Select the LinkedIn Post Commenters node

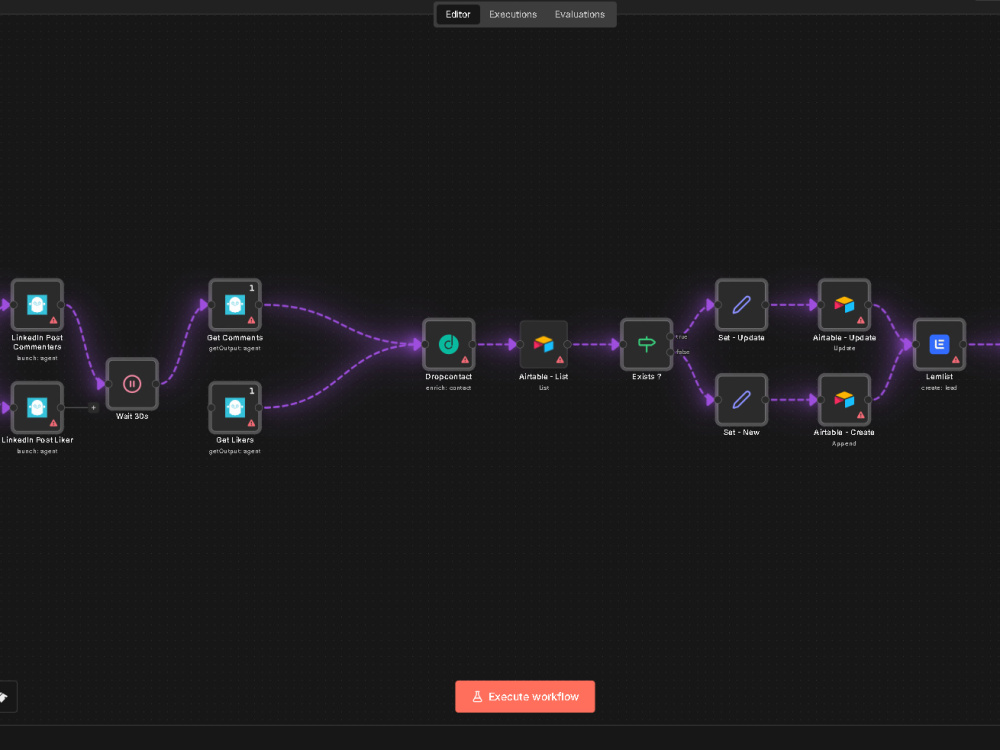[37, 305]
